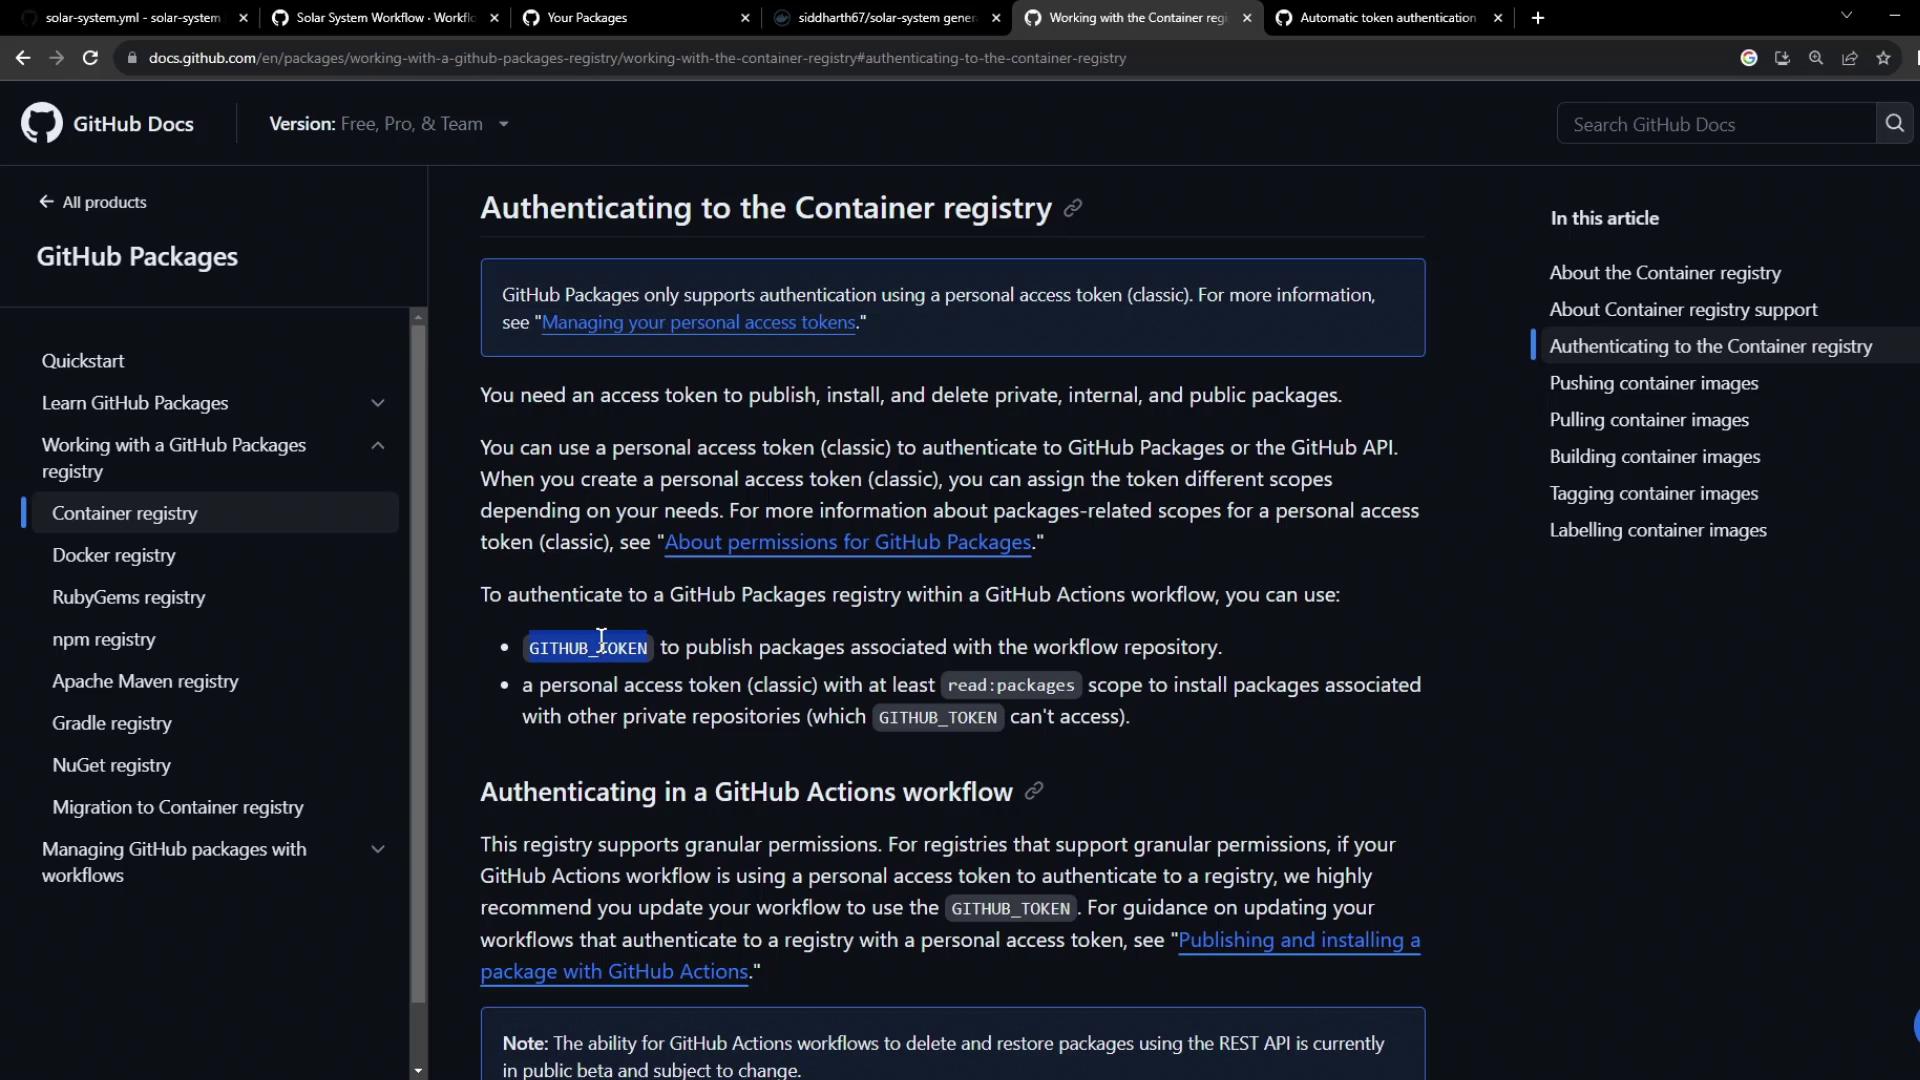
Task: Open Managing your personal access tokens link
Action: [x=698, y=323]
